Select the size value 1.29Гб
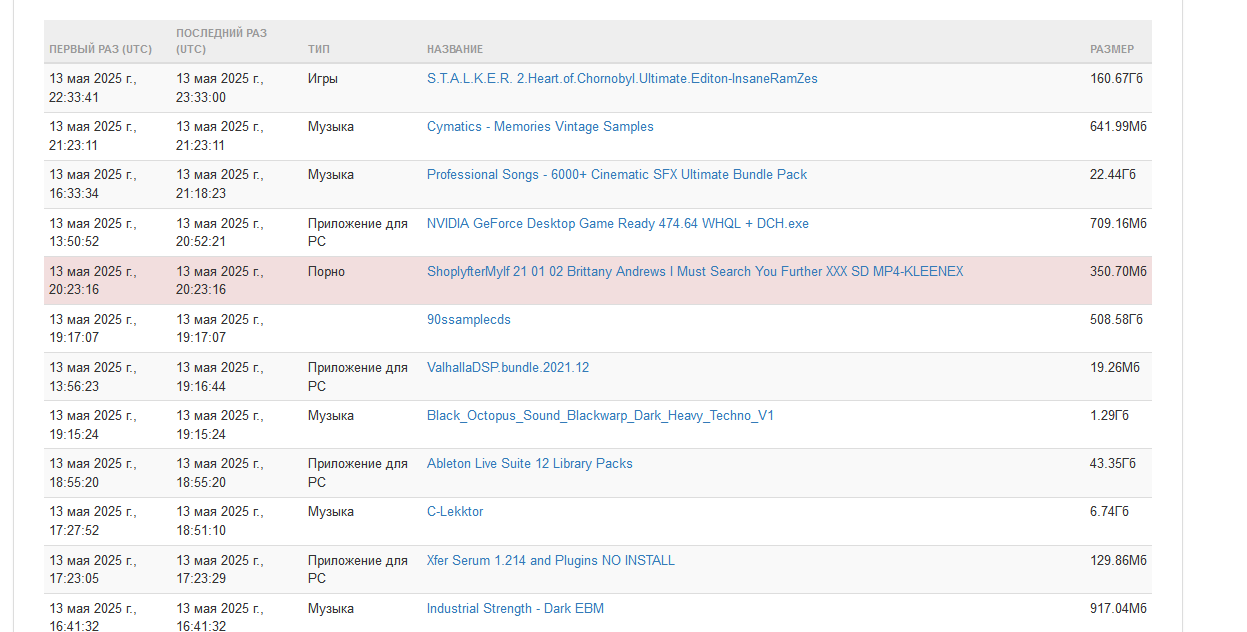This screenshot has width=1247, height=632. (x=1110, y=416)
